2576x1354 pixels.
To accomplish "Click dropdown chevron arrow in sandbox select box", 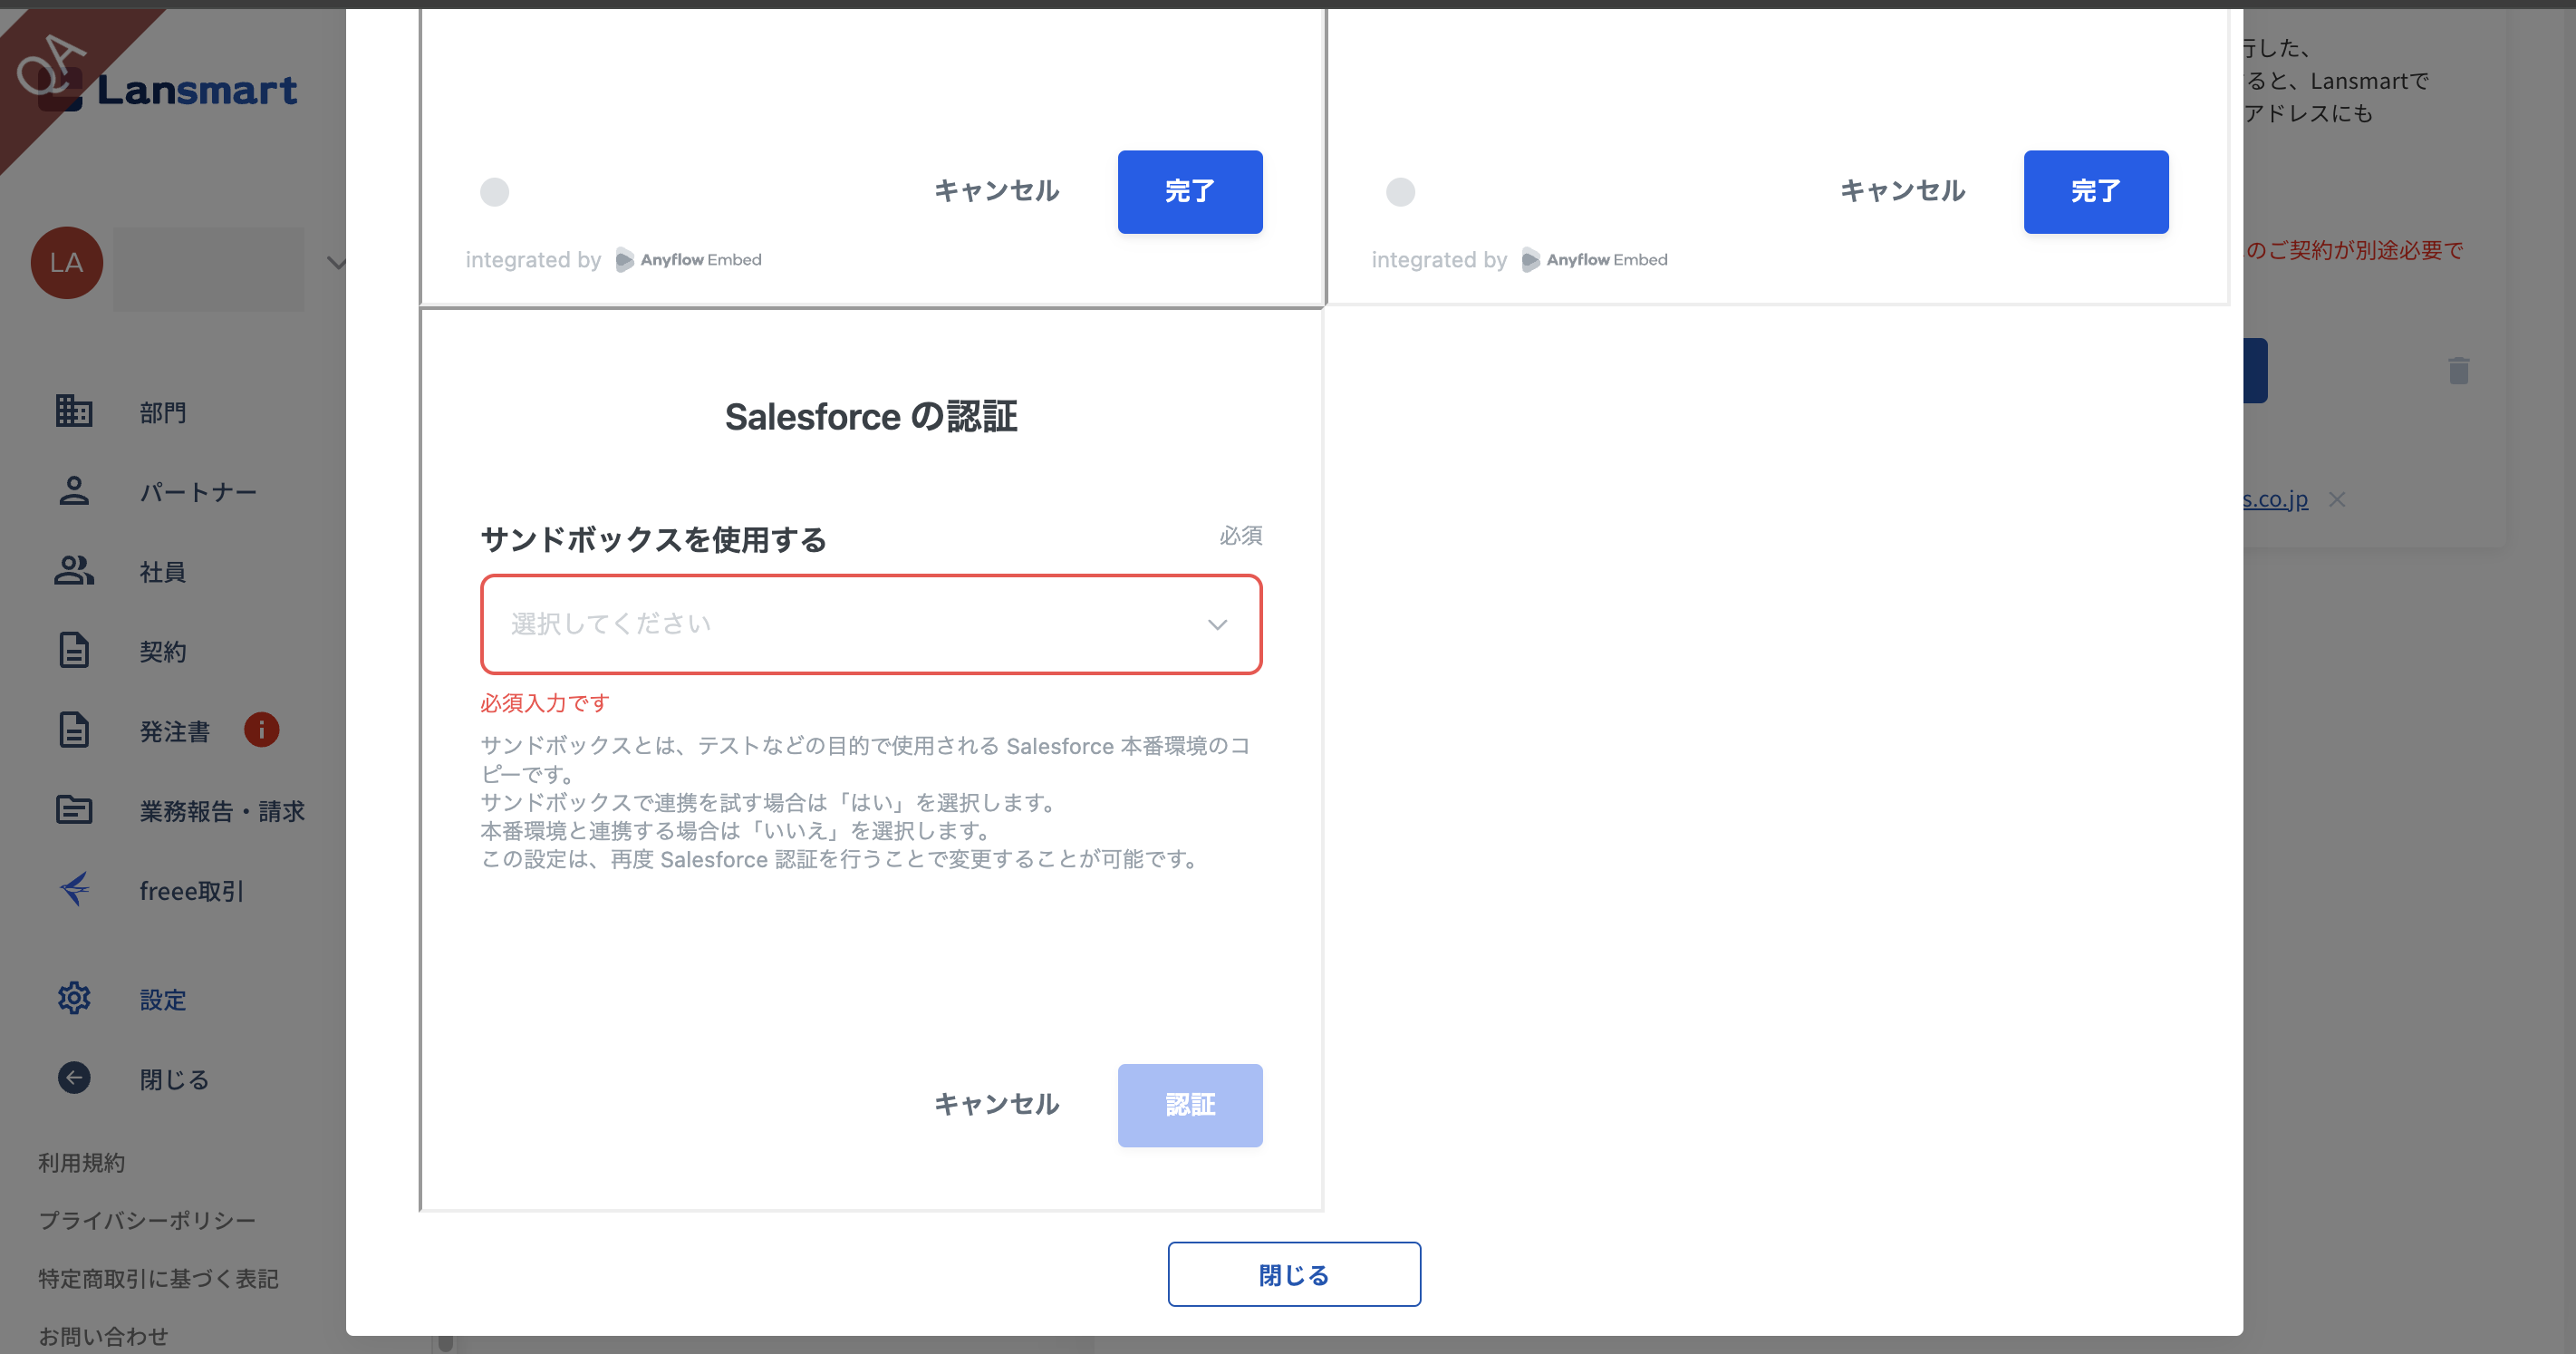I will 1216,625.
